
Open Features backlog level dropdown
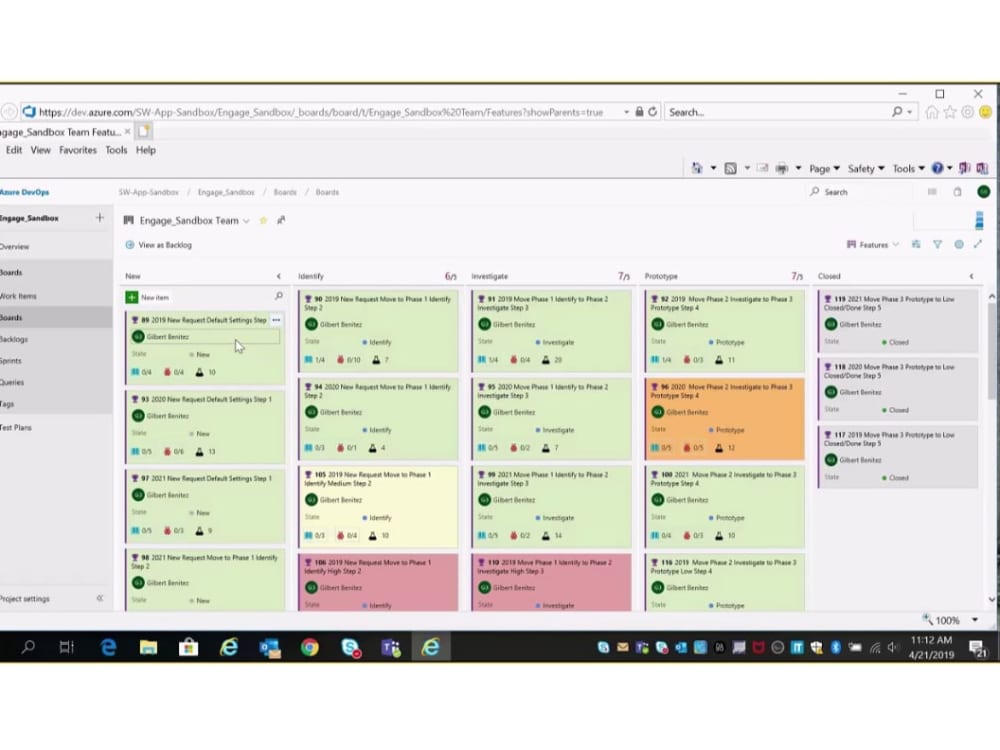pyautogui.click(x=872, y=244)
